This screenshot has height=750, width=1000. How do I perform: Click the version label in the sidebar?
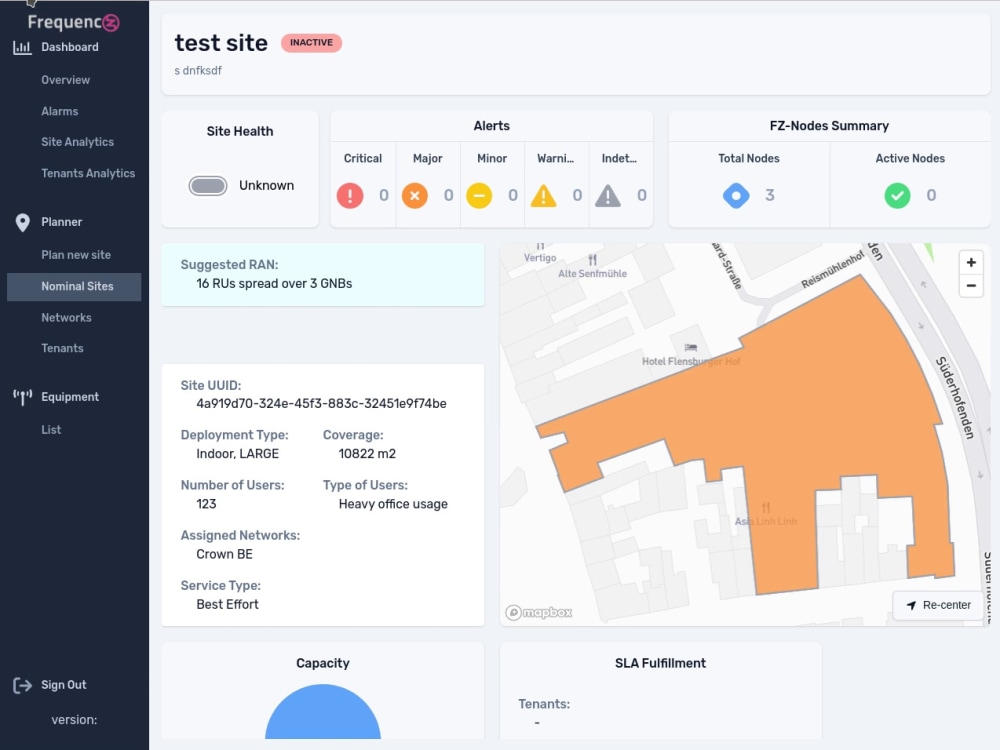point(74,720)
